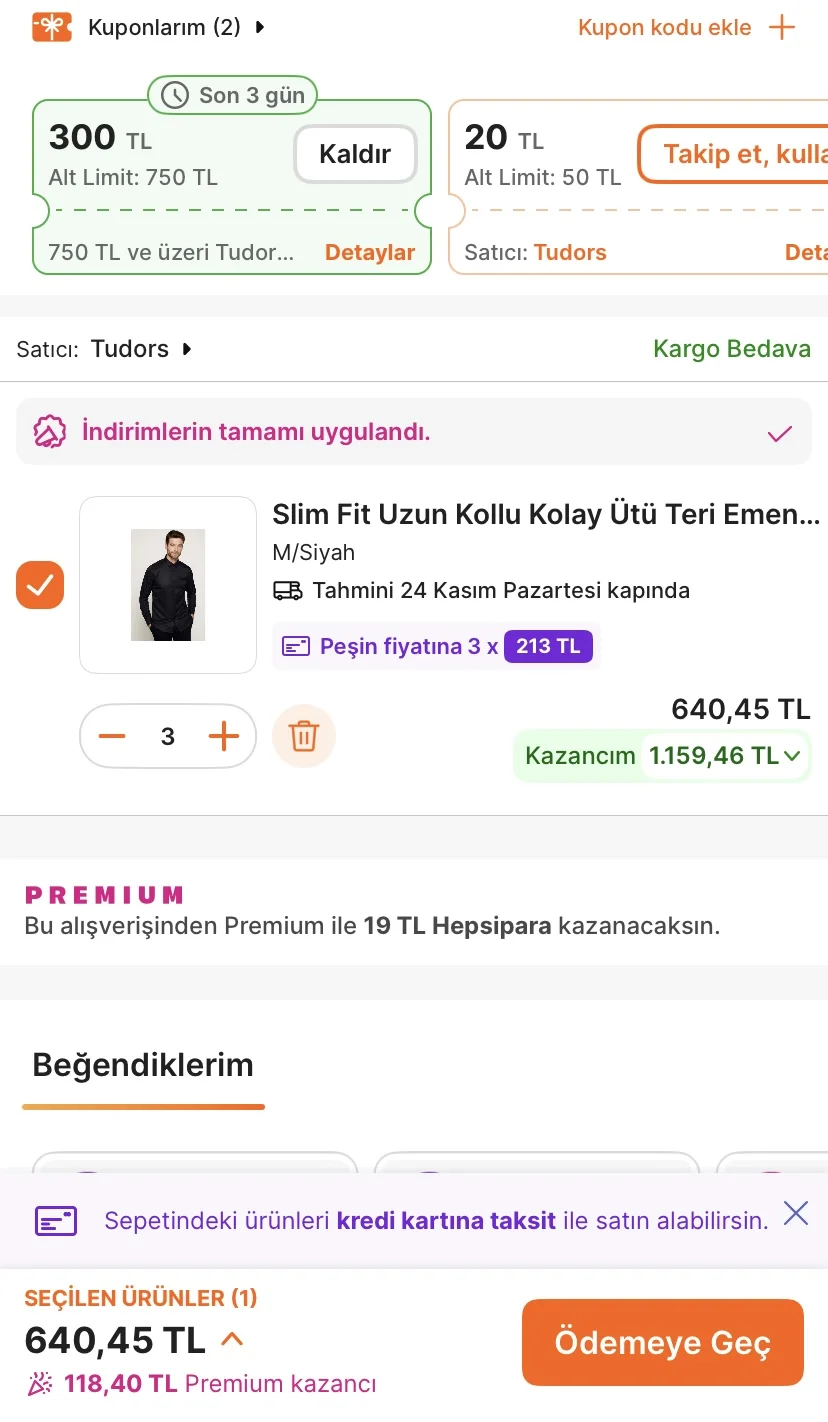Click the discount badge icon
This screenshot has width=828, height=1422.
(50, 432)
